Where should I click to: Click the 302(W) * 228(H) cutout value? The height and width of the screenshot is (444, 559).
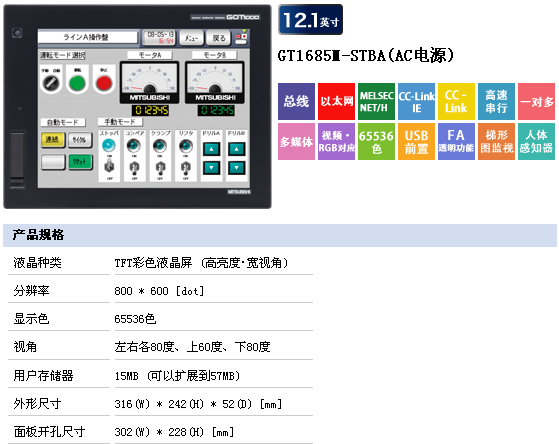pyautogui.click(x=174, y=432)
